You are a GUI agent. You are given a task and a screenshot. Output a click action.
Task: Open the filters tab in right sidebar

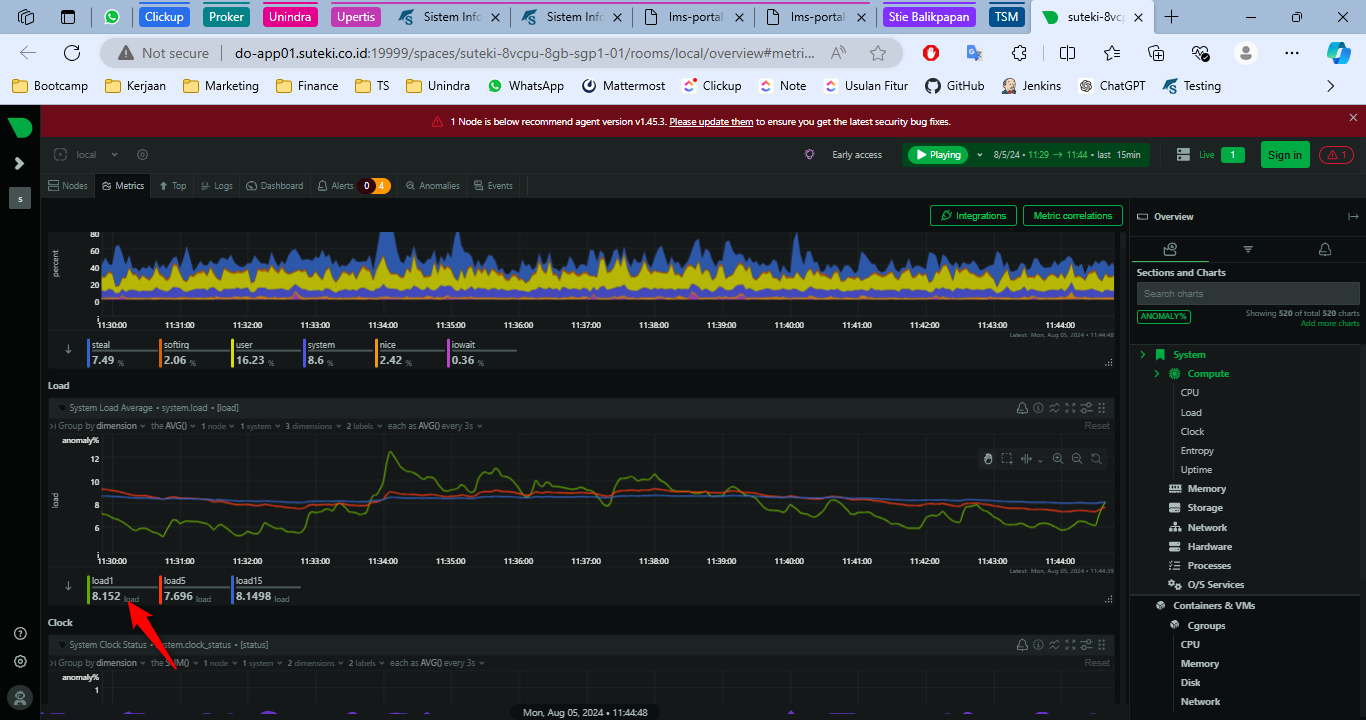(1248, 249)
